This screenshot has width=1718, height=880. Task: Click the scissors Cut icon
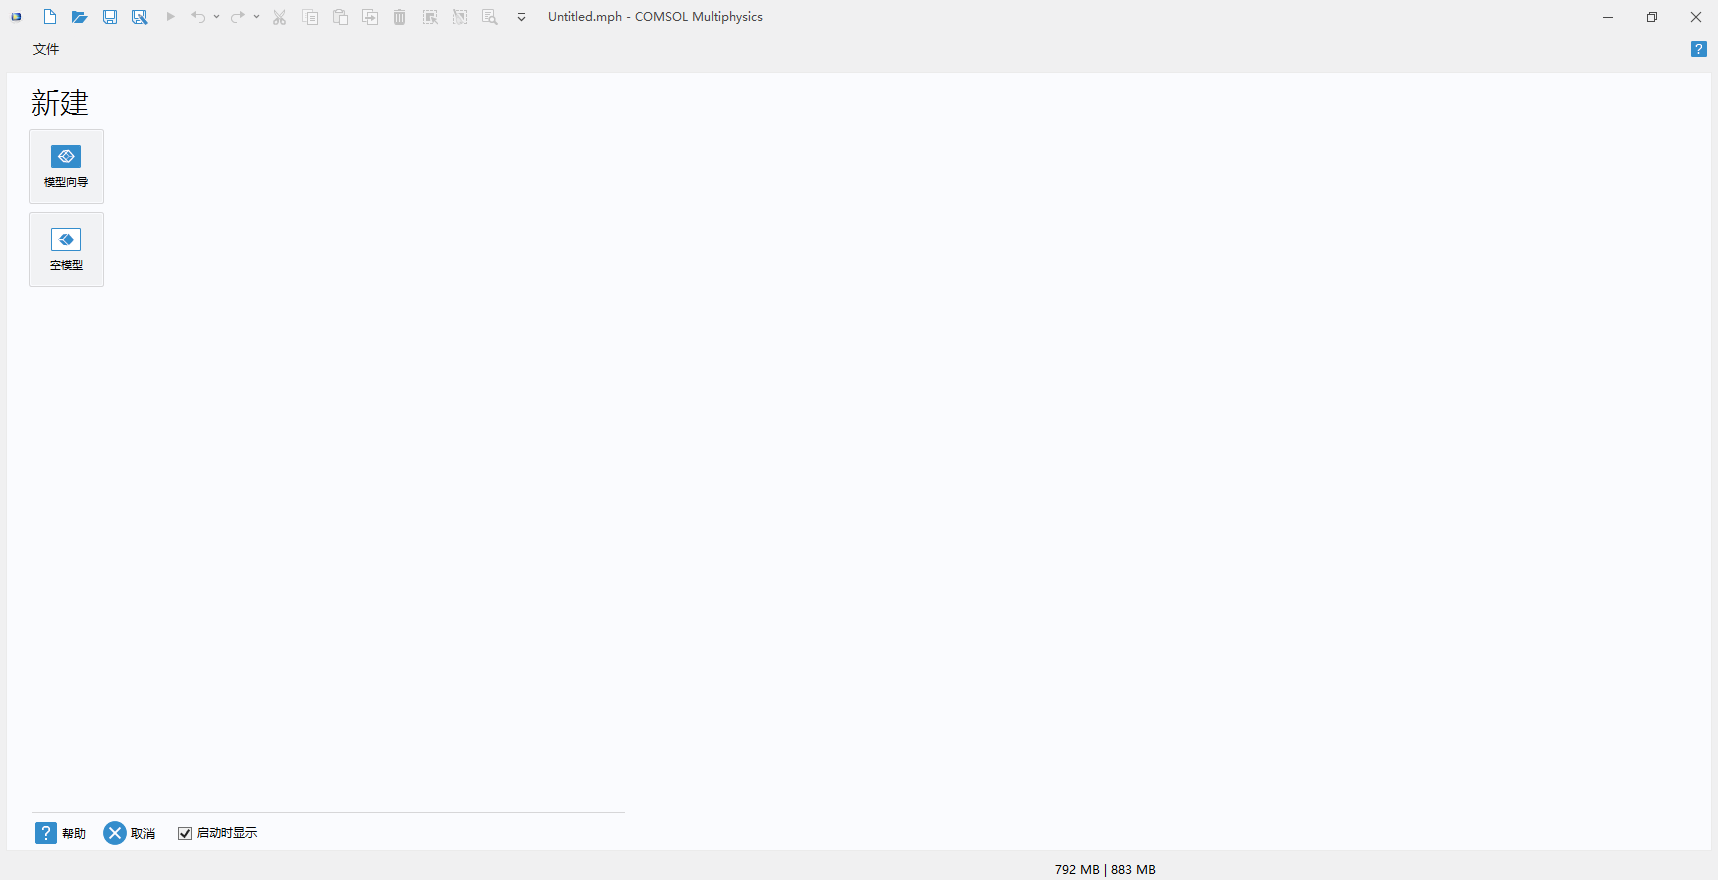pos(280,17)
